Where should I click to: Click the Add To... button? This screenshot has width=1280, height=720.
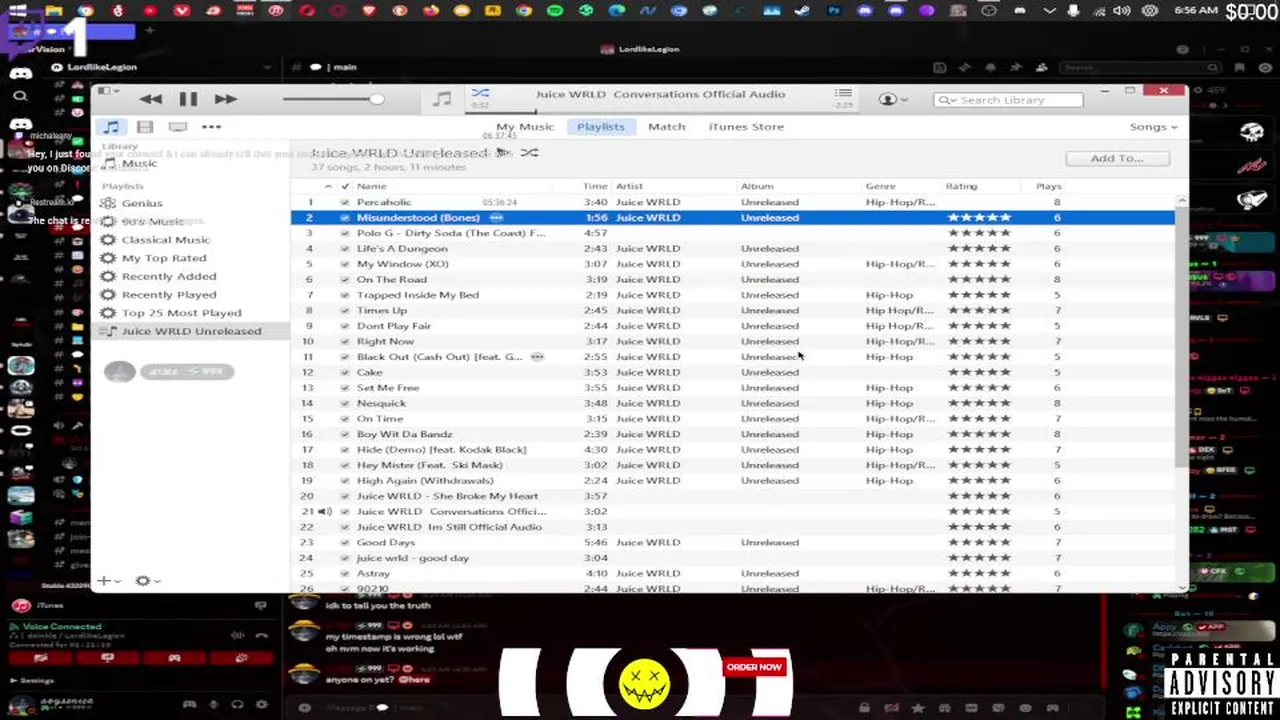point(1117,158)
